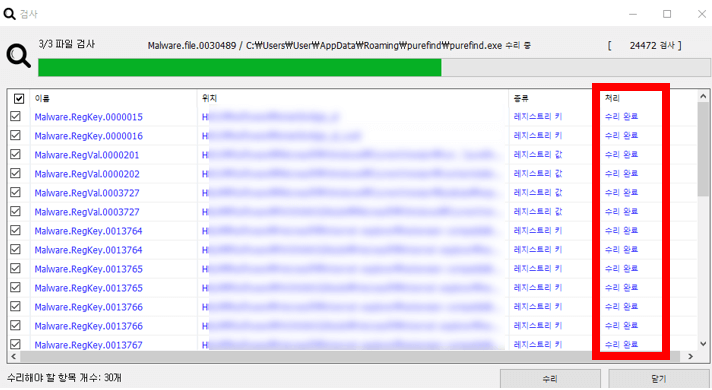The width and height of the screenshot is (712, 390).
Task: Click the '3/3 파일 검사' scan stage label
Action: coord(67,44)
